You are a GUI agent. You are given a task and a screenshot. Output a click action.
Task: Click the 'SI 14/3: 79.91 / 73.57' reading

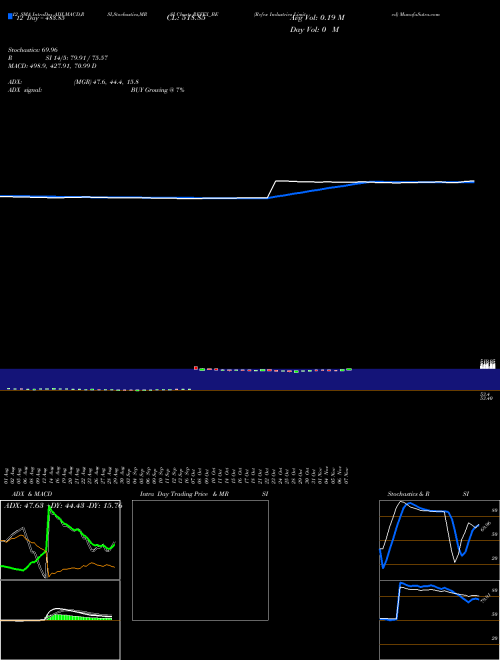point(77,58)
